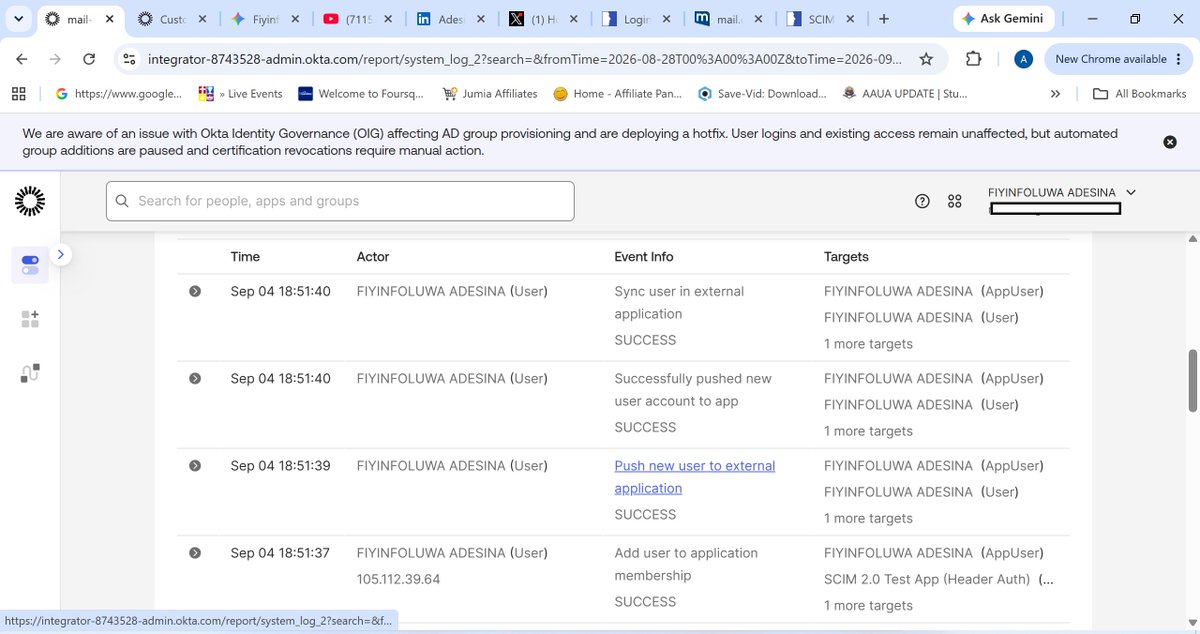1200x634 pixels.
Task: Expand the Push new user to external application row
Action: point(195,465)
